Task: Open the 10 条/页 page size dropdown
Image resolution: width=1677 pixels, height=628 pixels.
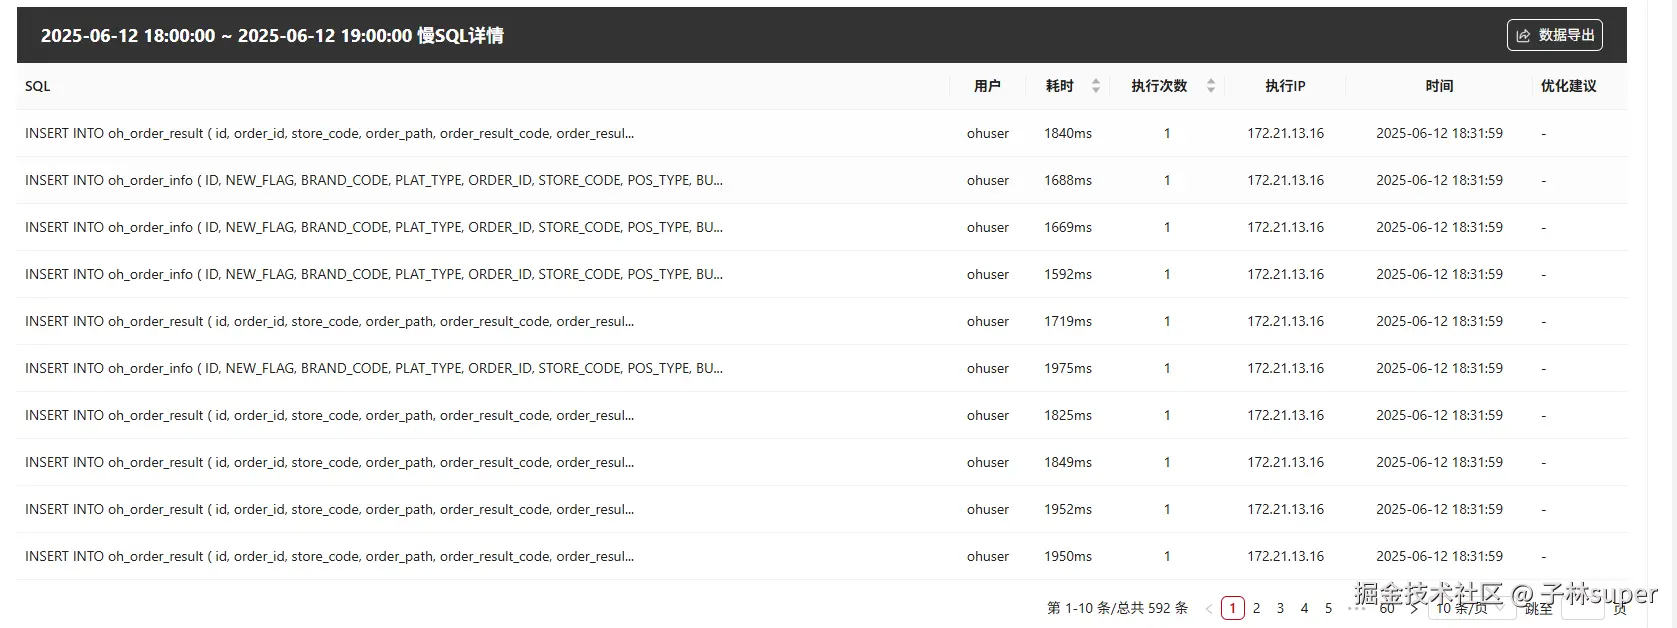Action: (x=1473, y=608)
